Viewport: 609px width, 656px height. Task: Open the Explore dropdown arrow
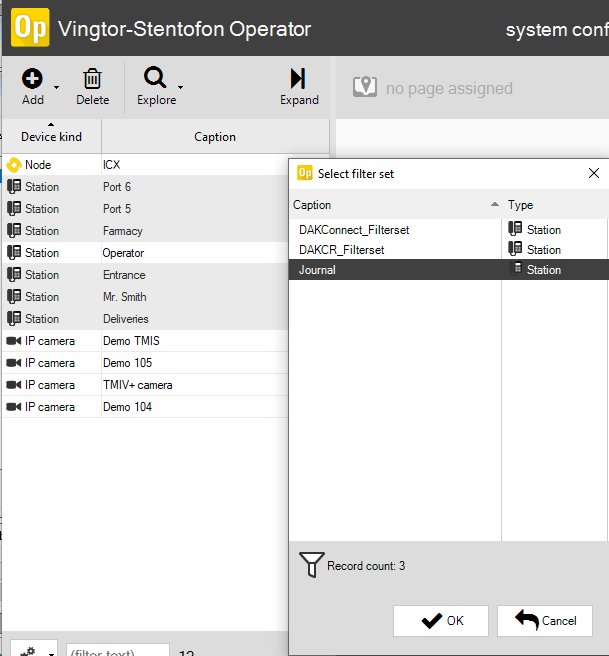tap(180, 87)
